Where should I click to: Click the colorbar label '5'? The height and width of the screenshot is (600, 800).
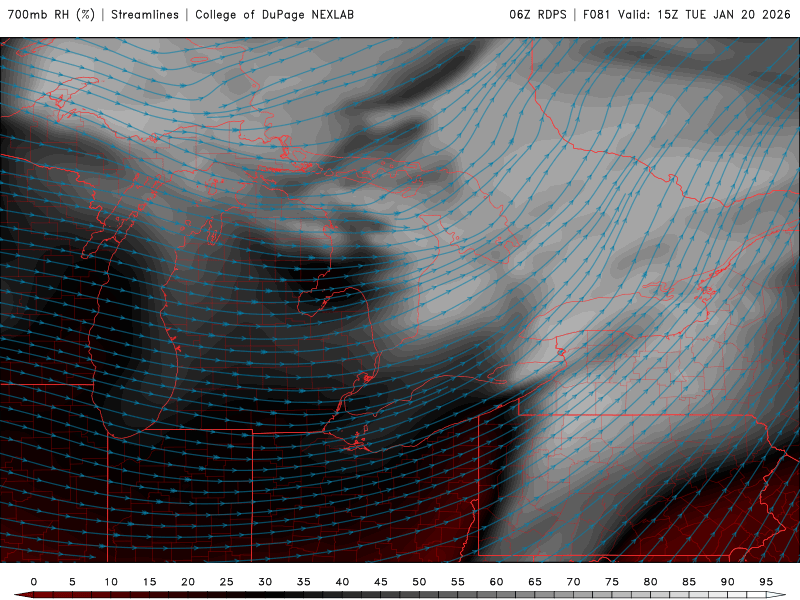click(72, 582)
